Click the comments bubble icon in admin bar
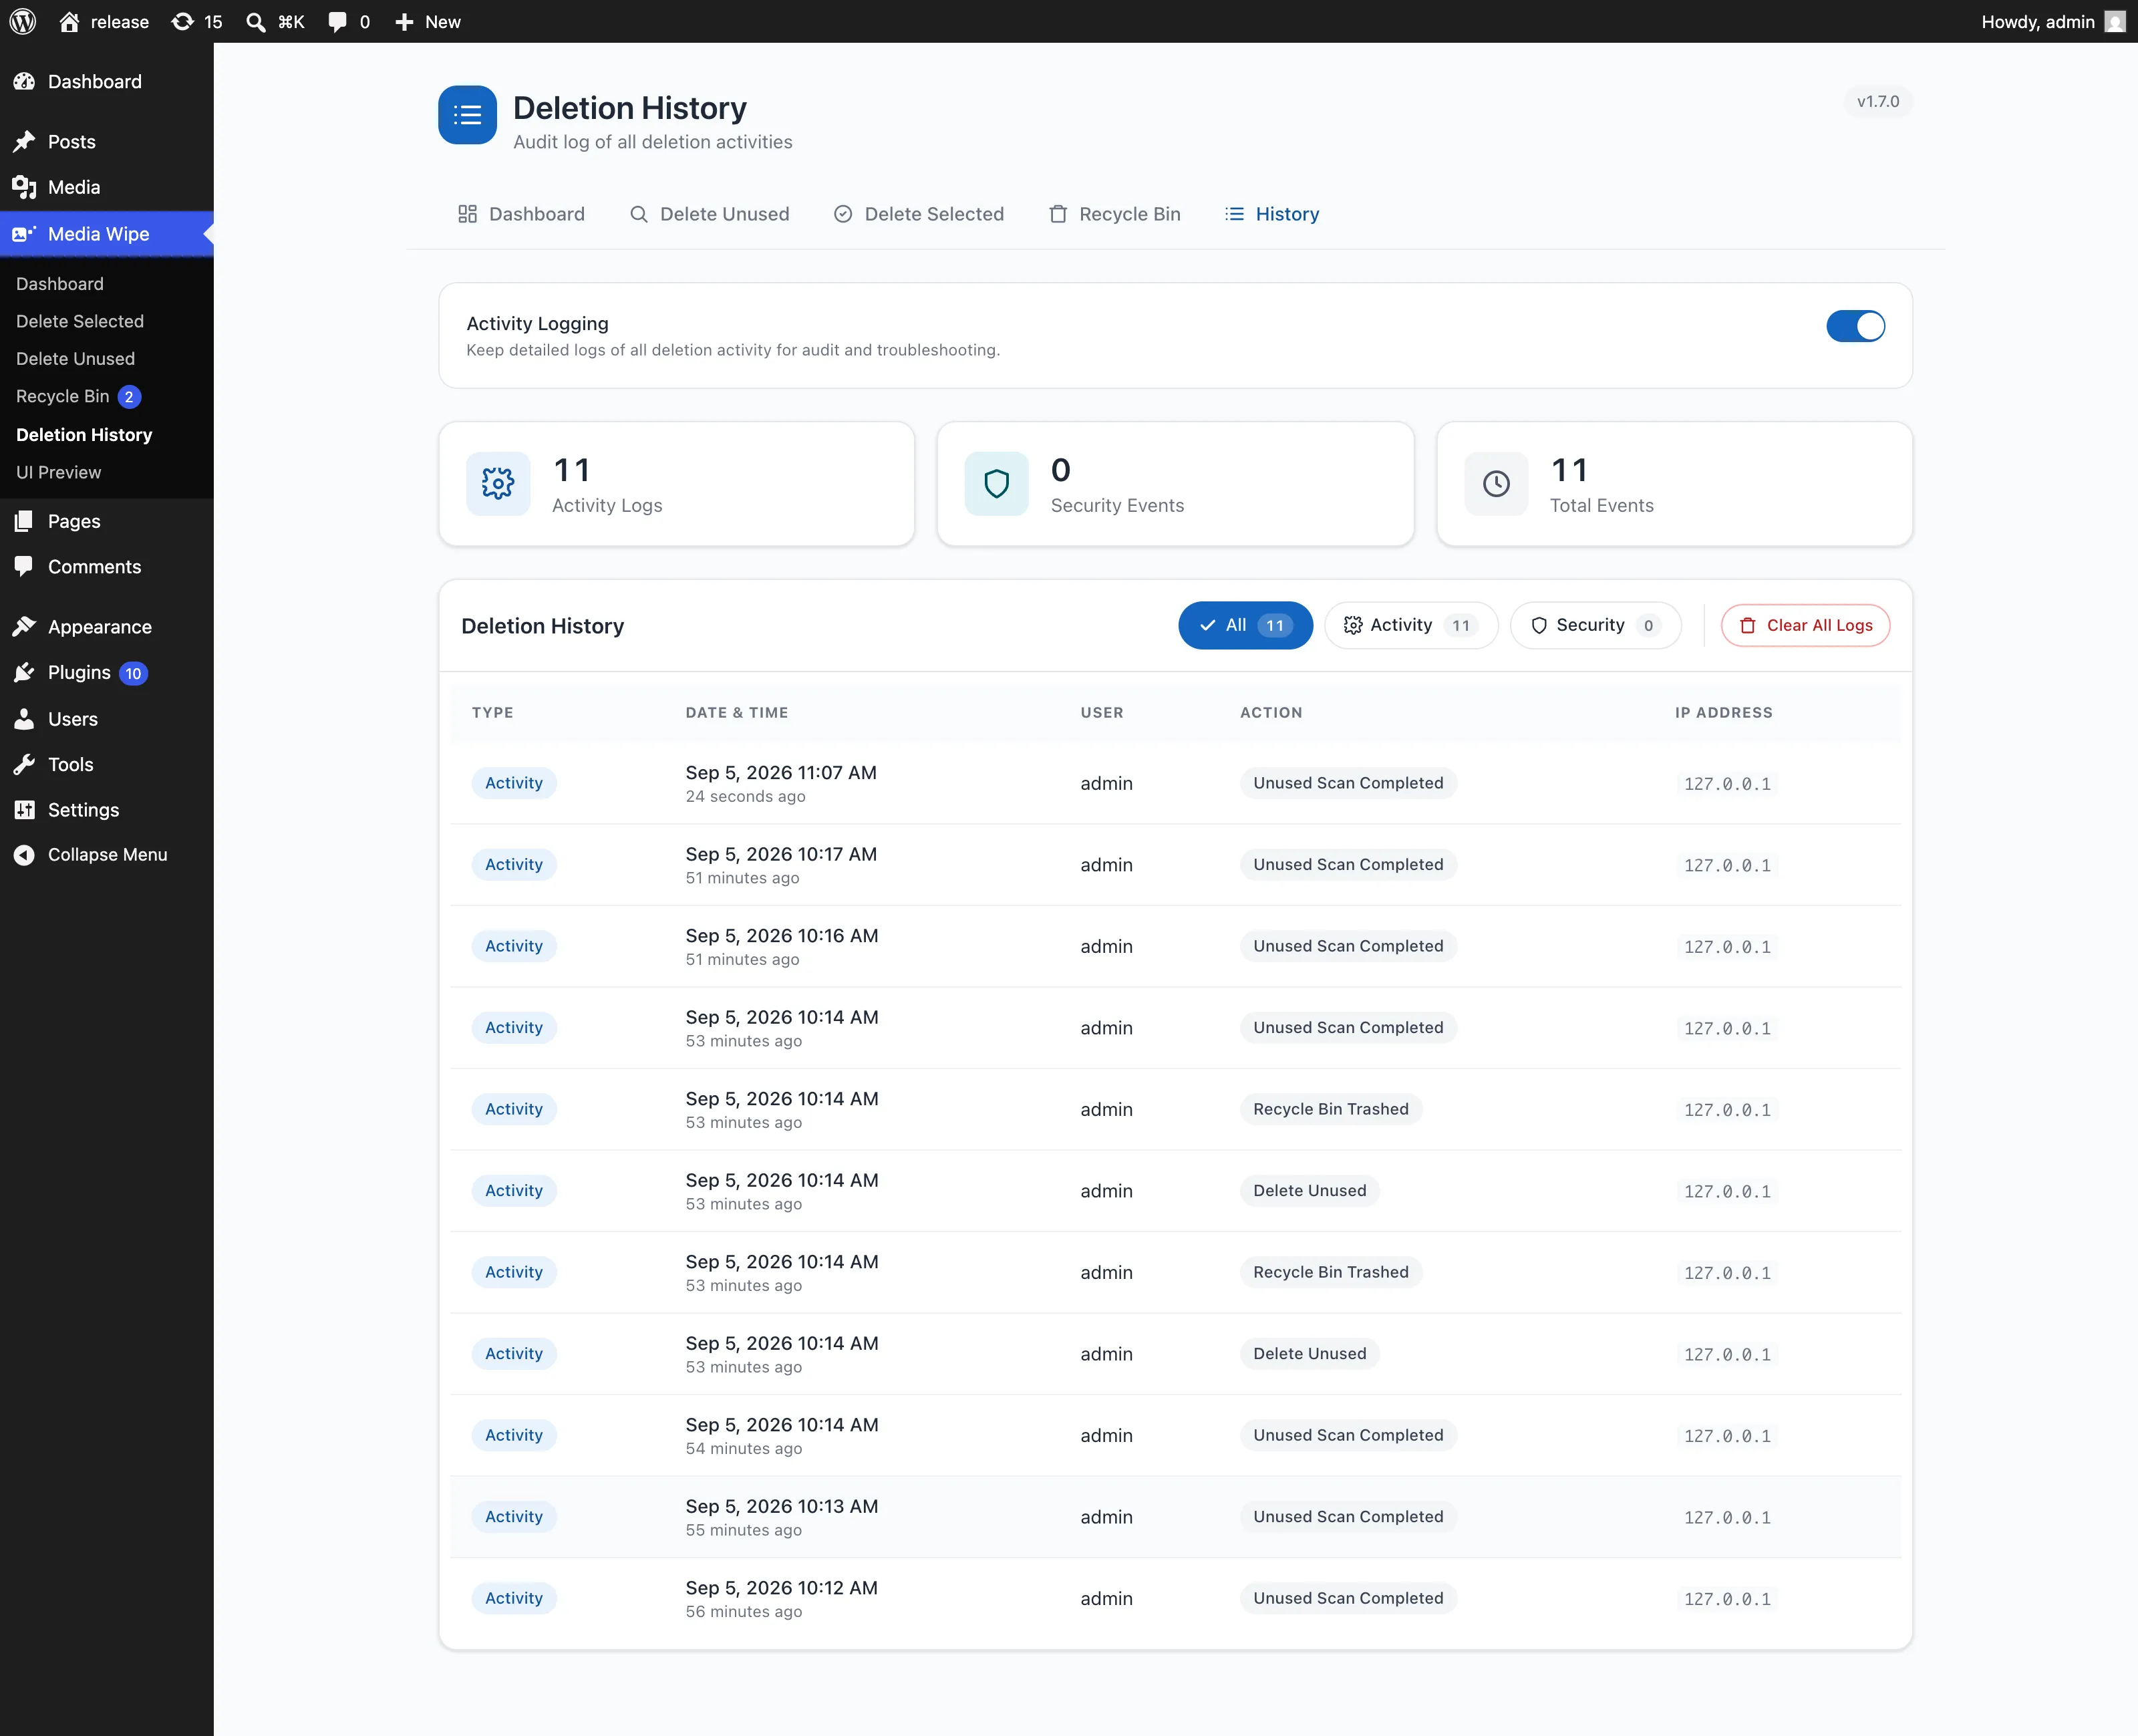2138x1736 pixels. tap(337, 21)
